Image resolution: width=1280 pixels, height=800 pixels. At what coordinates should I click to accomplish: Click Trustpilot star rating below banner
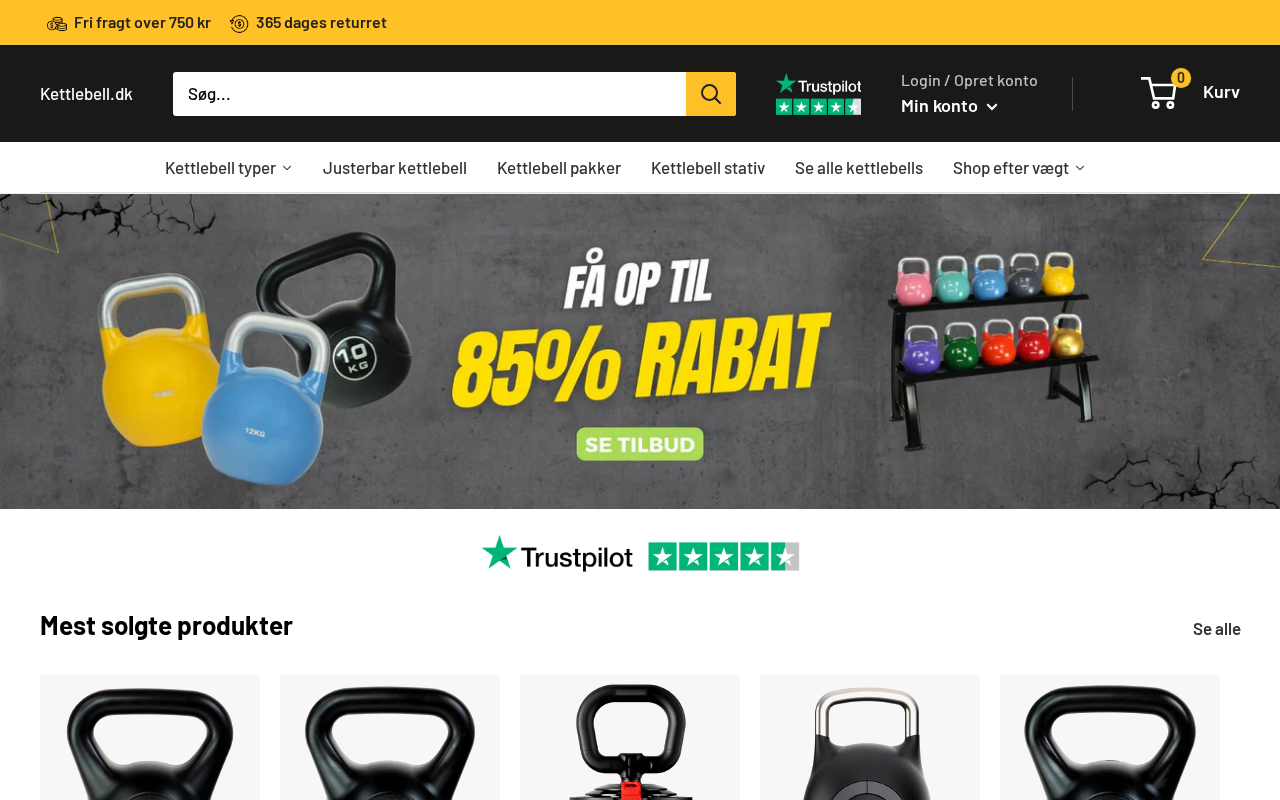pos(724,556)
